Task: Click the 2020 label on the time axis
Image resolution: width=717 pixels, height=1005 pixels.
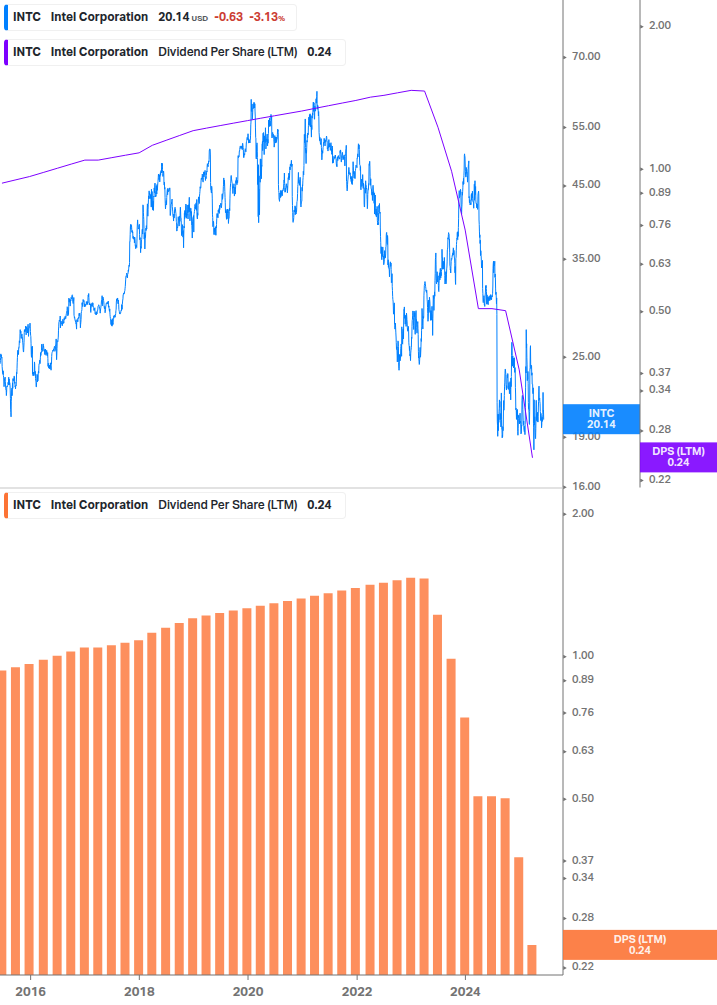Action: (x=248, y=992)
